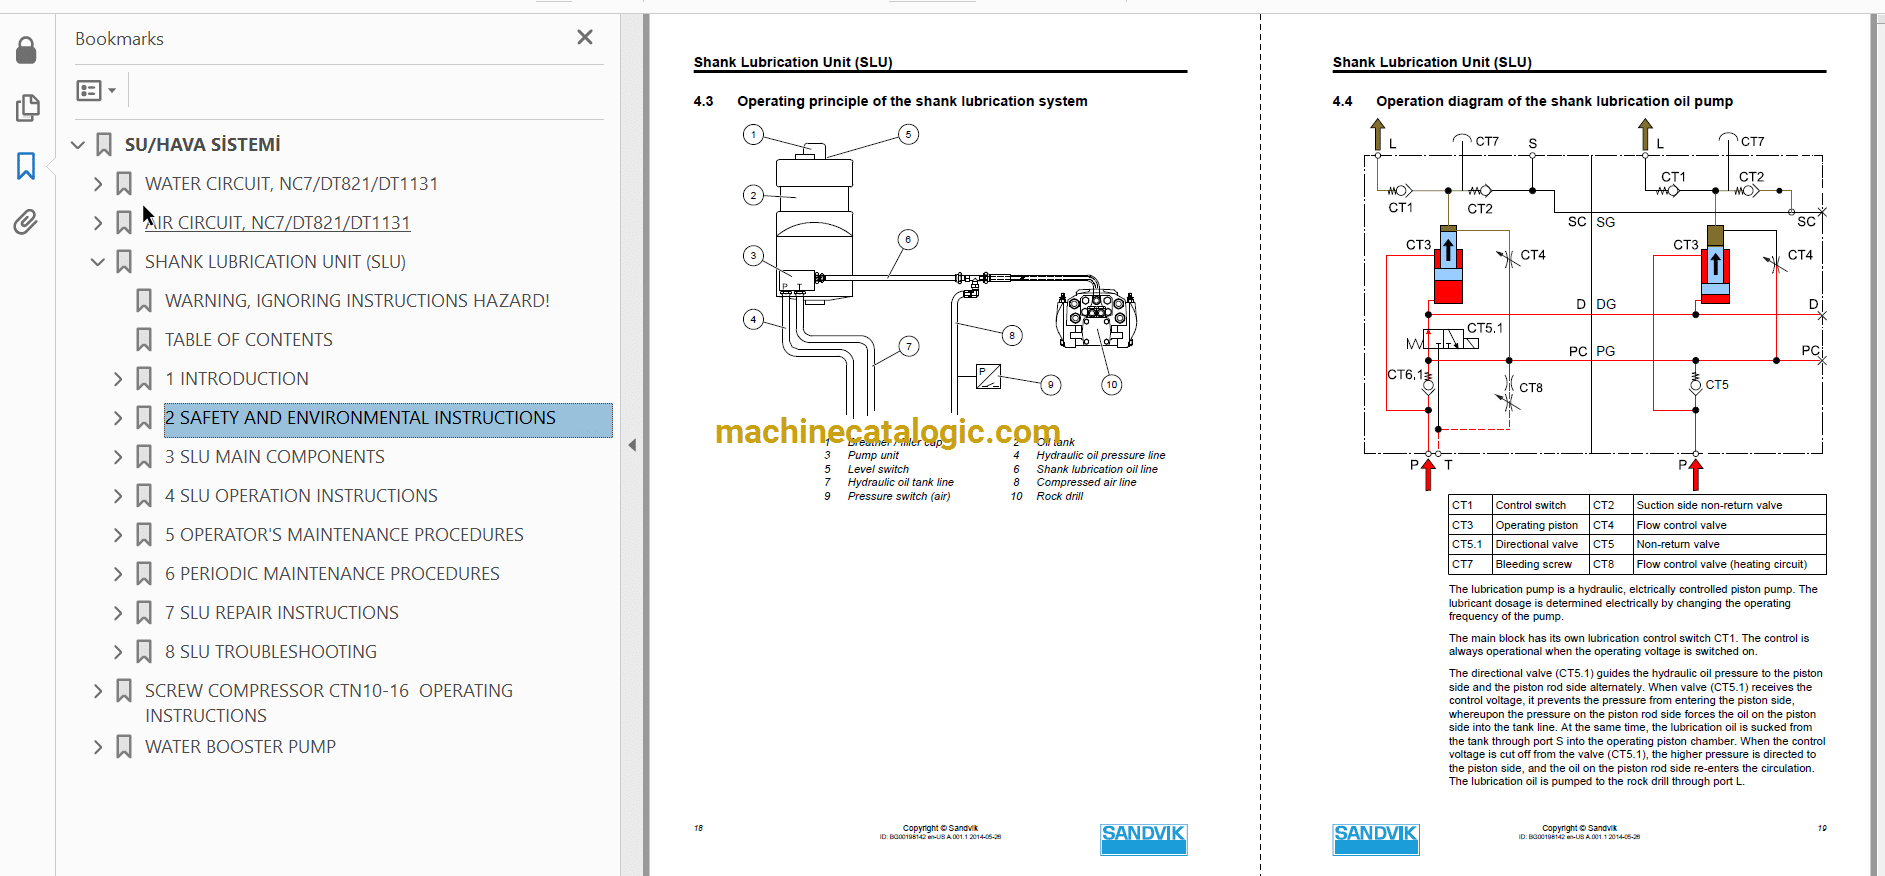
Task: Click the 'Suction side non-return valve' table cell
Action: (1729, 505)
